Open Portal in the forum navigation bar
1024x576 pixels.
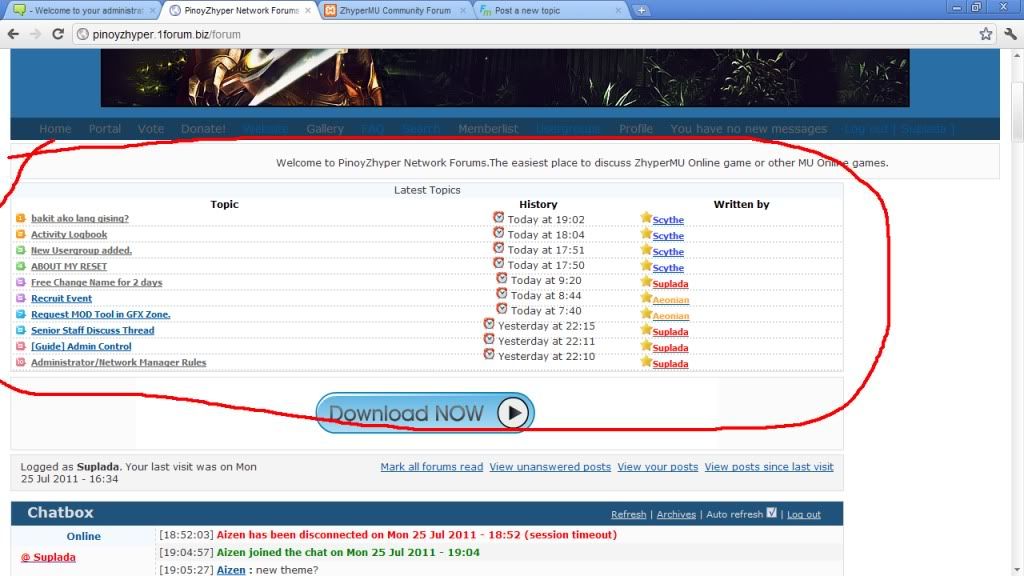coord(104,129)
